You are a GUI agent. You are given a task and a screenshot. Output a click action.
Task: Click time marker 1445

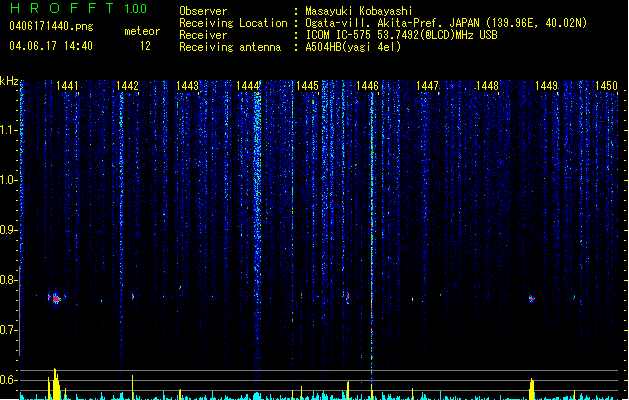(x=307, y=86)
